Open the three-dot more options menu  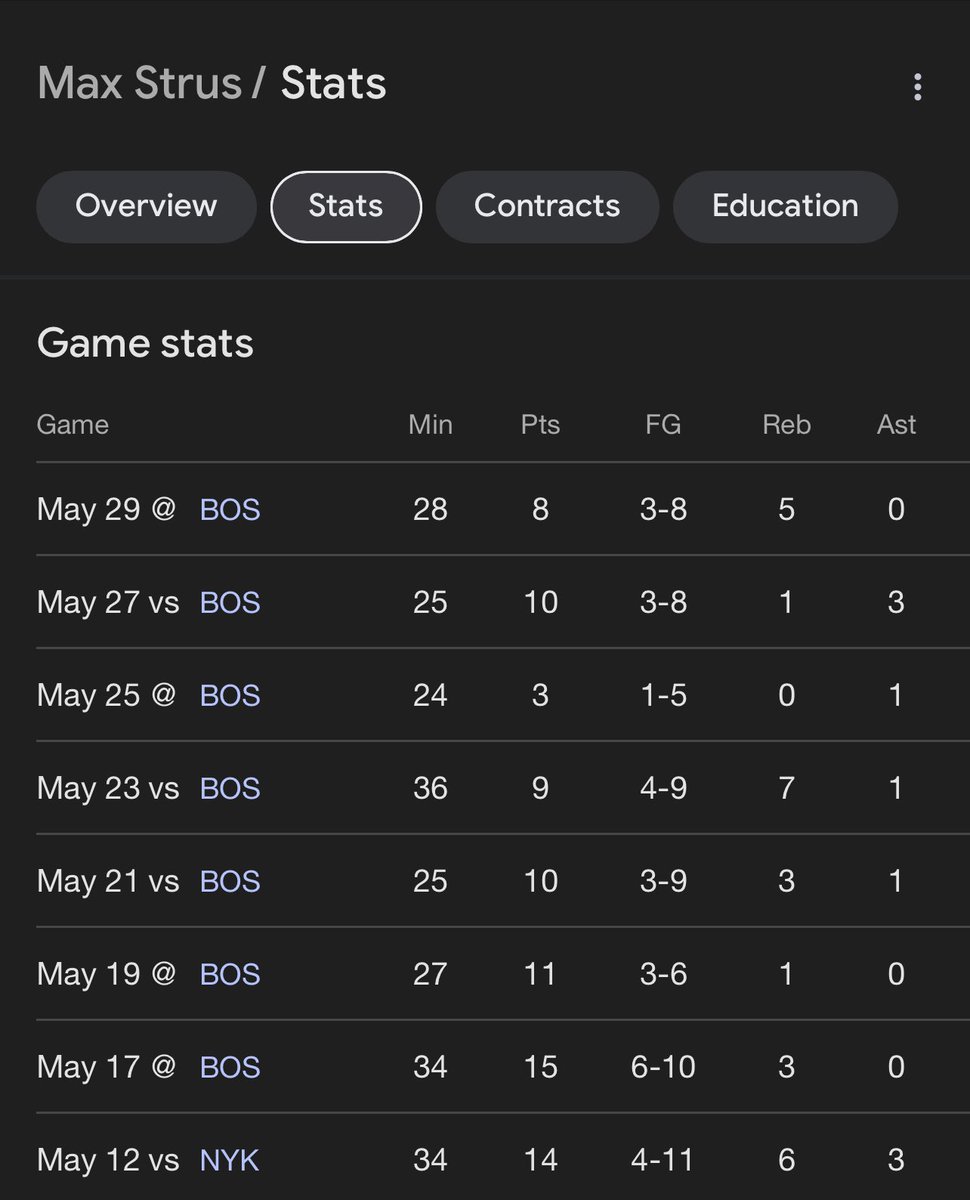(x=917, y=87)
